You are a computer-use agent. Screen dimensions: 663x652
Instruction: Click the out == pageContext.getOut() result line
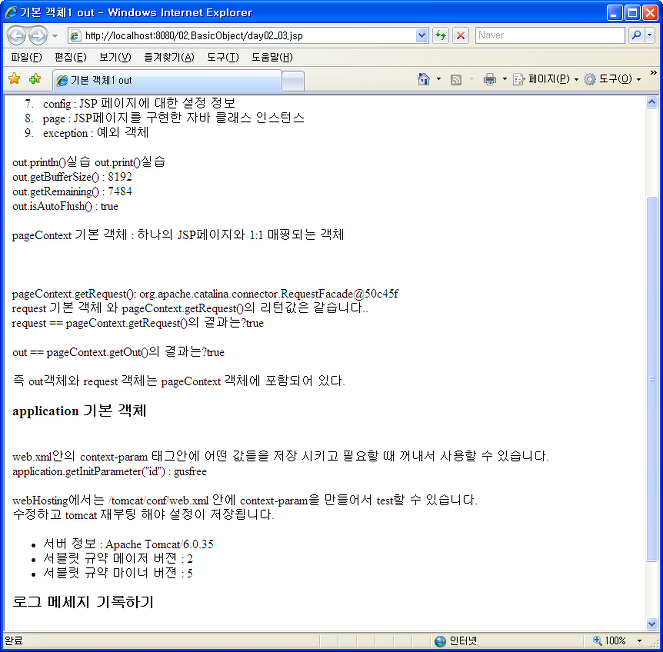(x=118, y=352)
